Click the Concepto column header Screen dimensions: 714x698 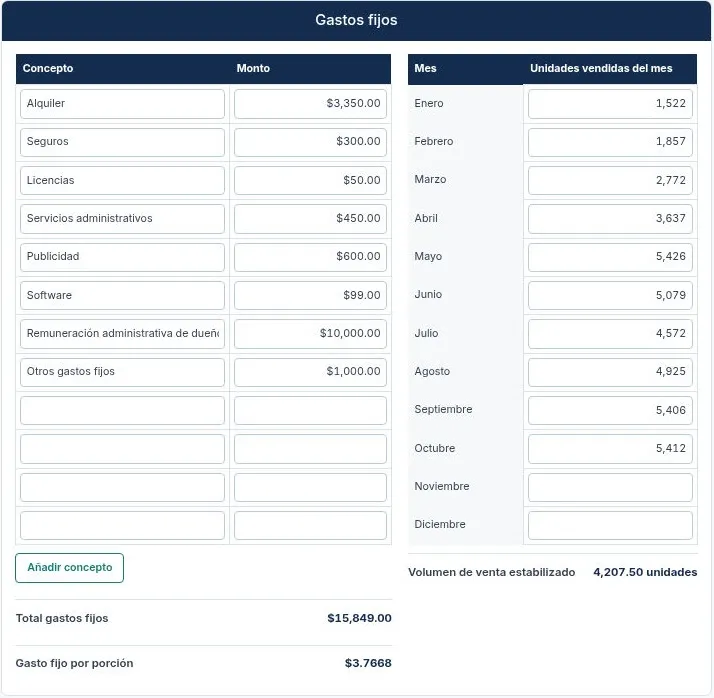[x=48, y=68]
